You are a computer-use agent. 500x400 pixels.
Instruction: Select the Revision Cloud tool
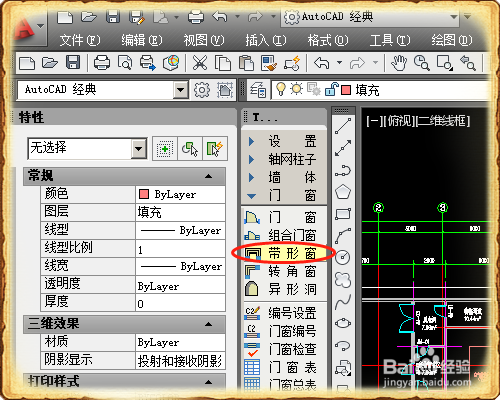pyautogui.click(x=343, y=279)
